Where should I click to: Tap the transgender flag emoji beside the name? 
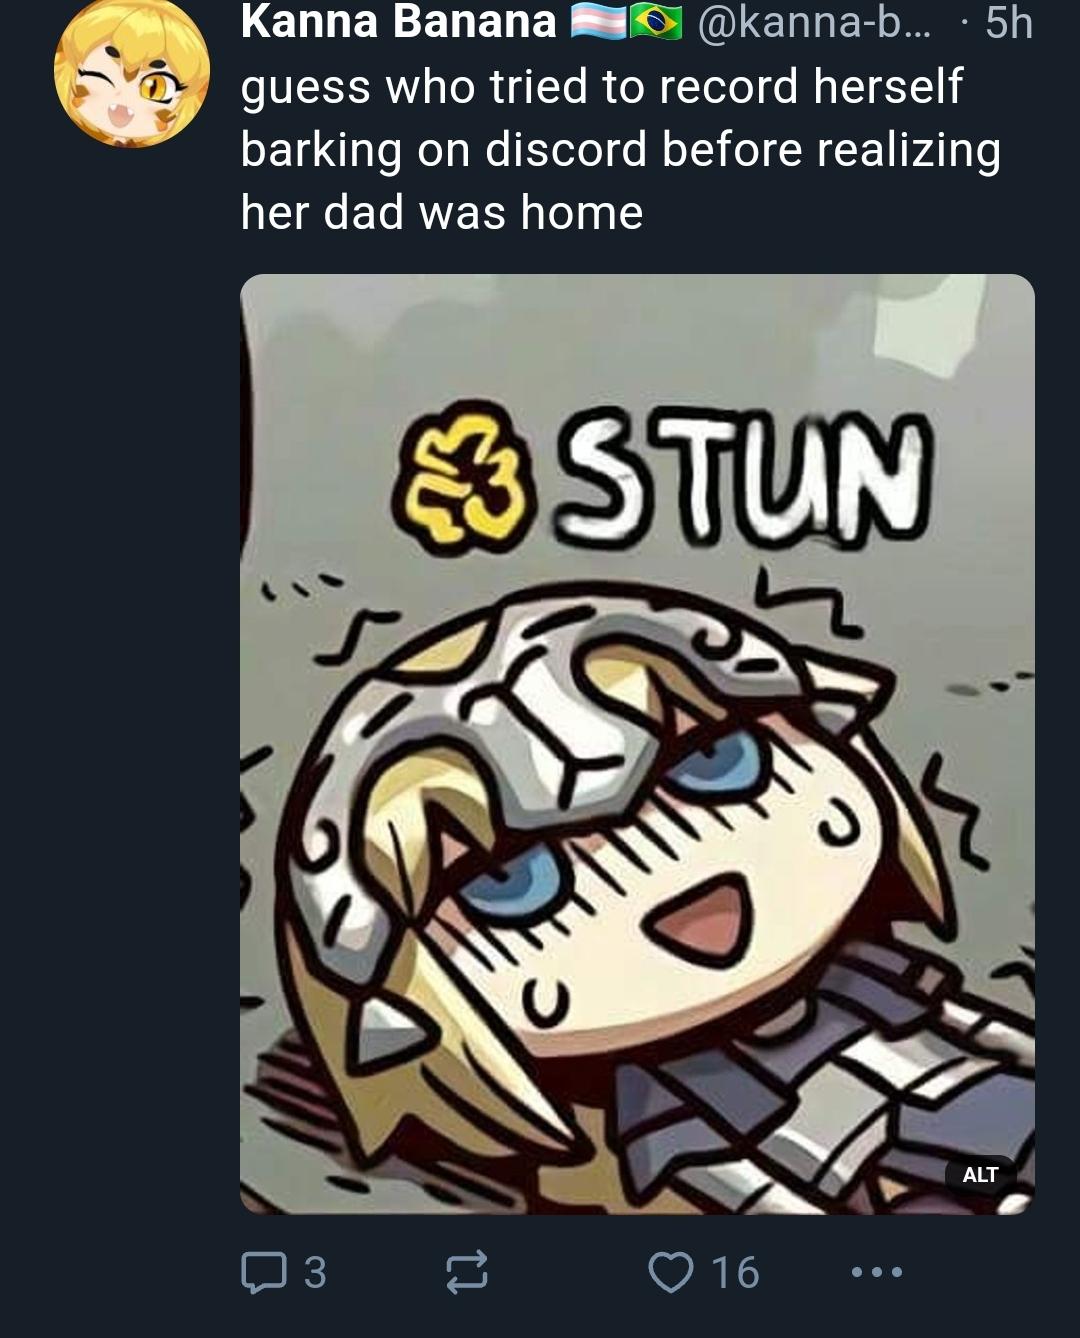coord(598,22)
